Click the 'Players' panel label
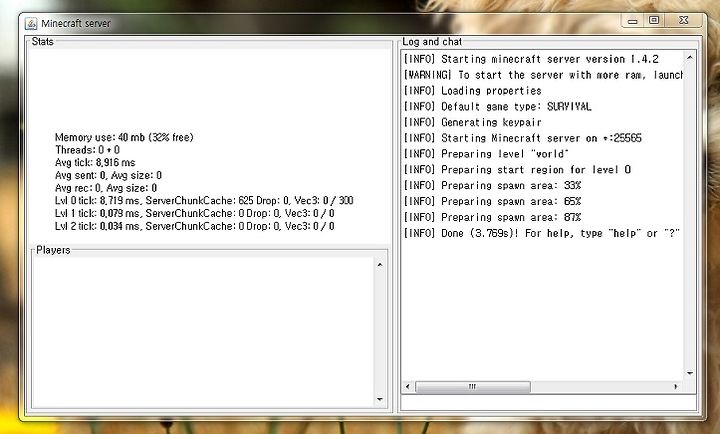This screenshot has width=720, height=434. [53, 250]
